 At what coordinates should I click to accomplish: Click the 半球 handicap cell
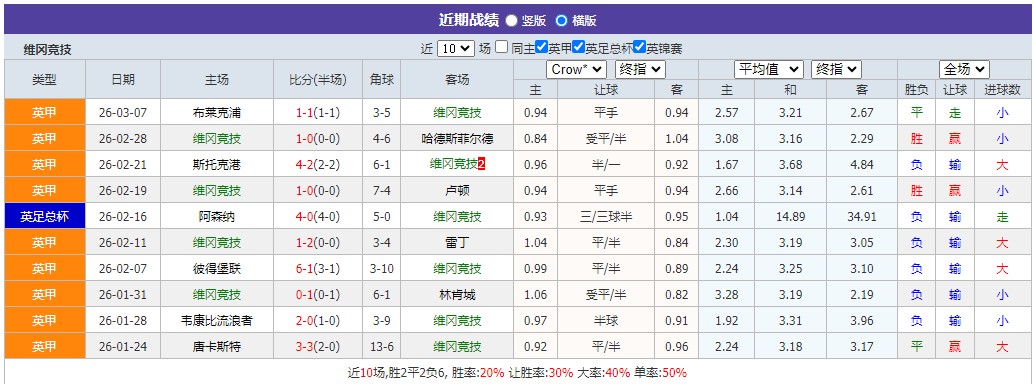606,321
